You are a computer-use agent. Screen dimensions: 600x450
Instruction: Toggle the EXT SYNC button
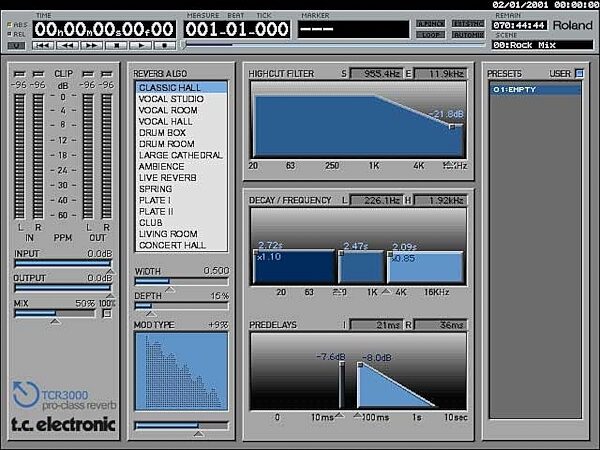[x=468, y=24]
